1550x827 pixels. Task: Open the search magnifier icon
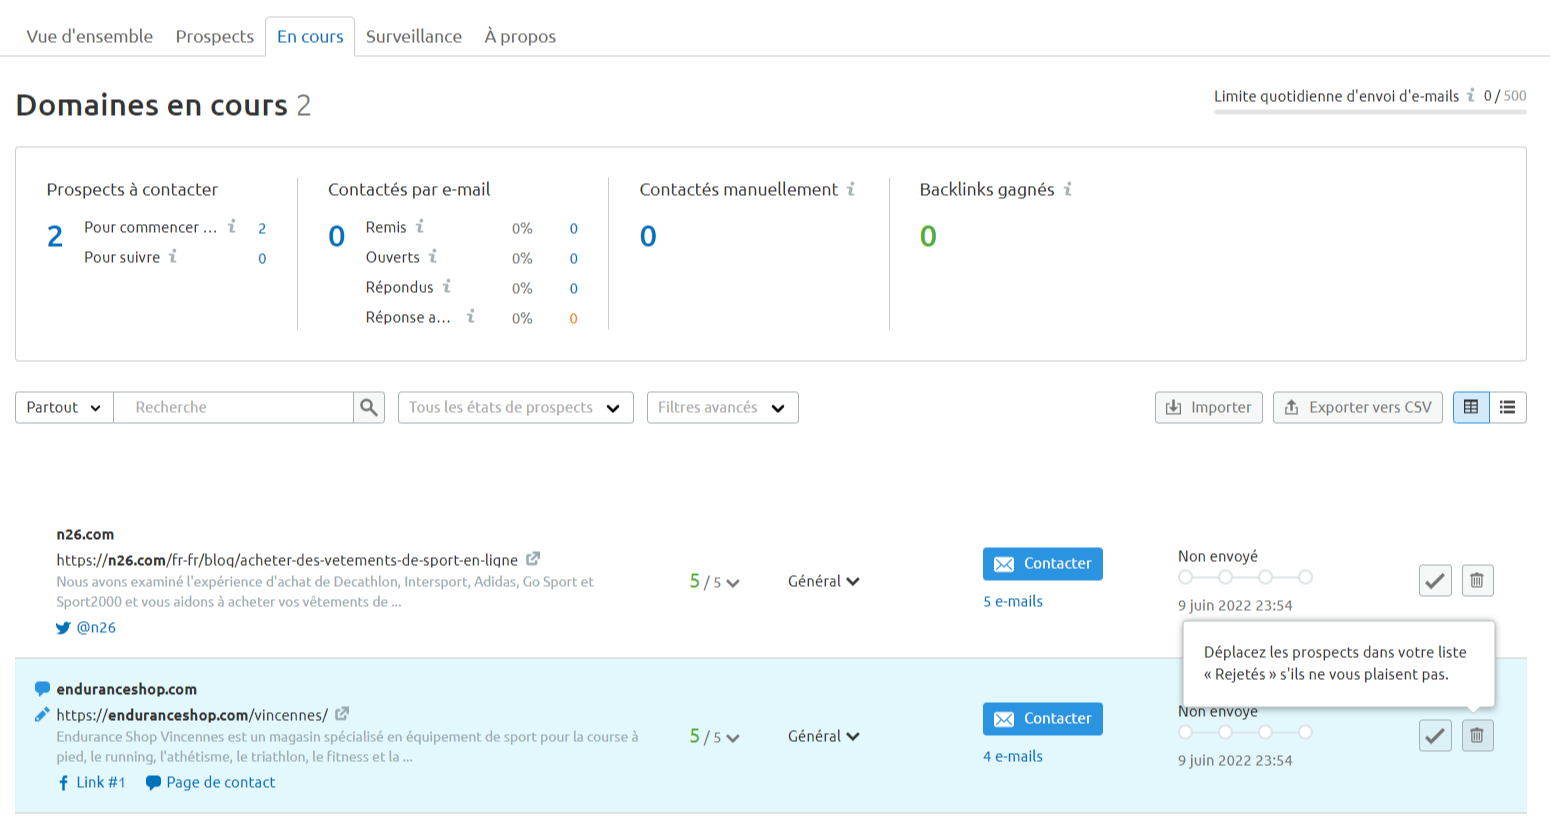(x=368, y=407)
